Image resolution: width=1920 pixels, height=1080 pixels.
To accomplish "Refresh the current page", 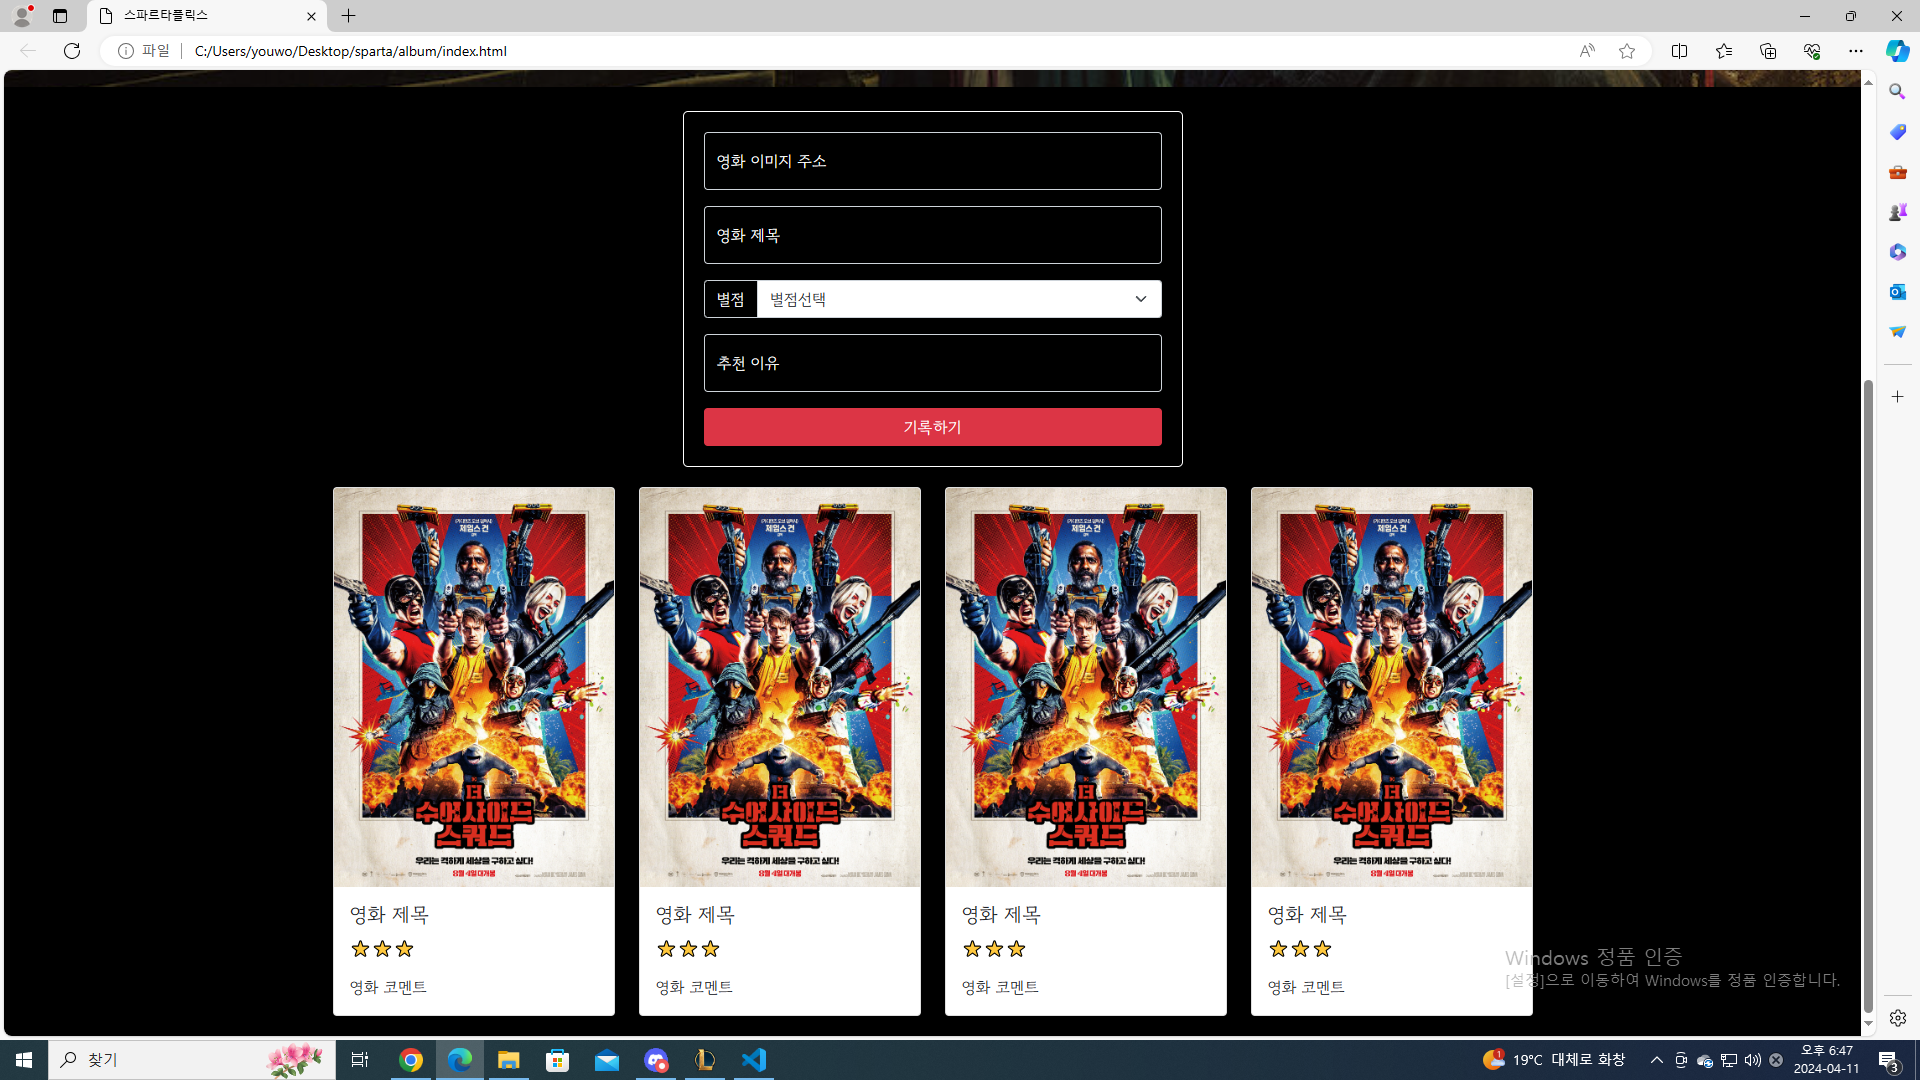I will (x=72, y=51).
